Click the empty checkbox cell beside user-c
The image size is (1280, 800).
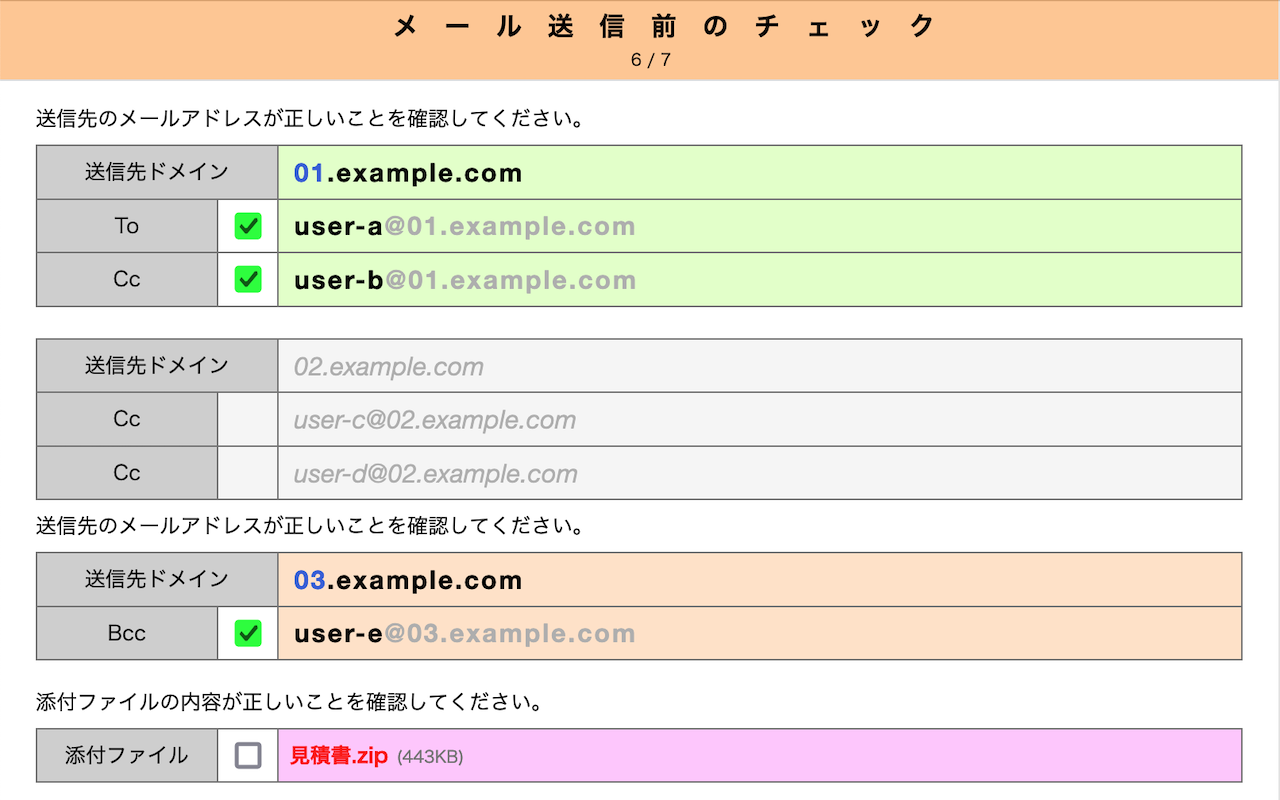[x=248, y=419]
